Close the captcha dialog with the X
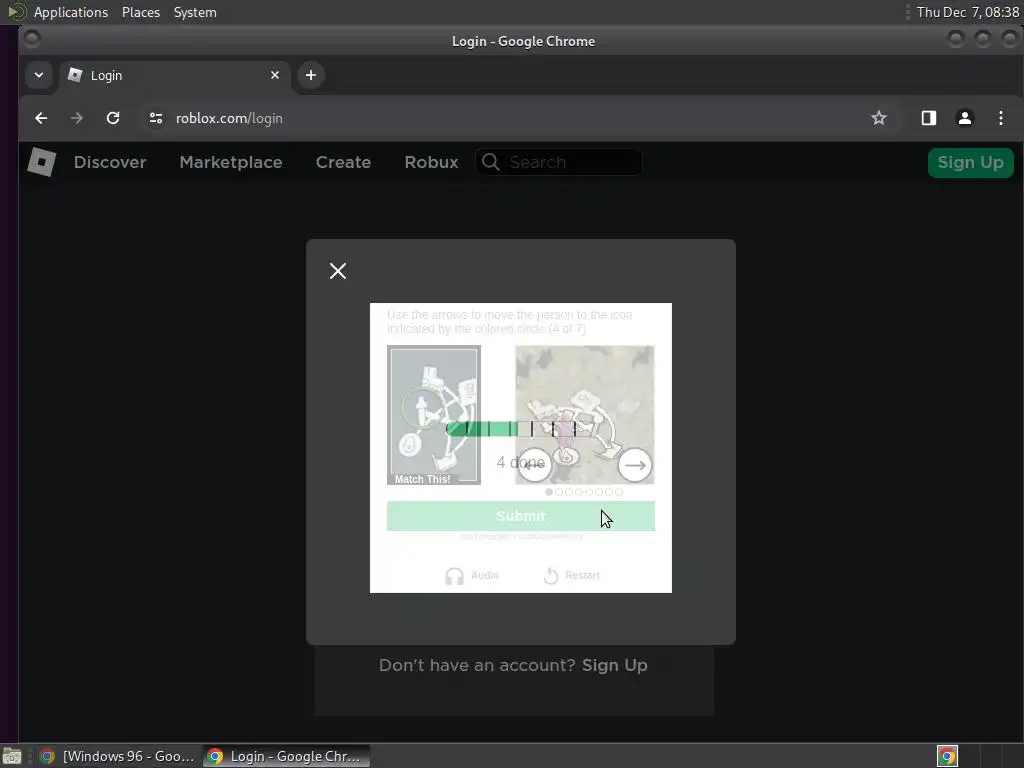Viewport: 1024px width, 768px height. point(338,271)
